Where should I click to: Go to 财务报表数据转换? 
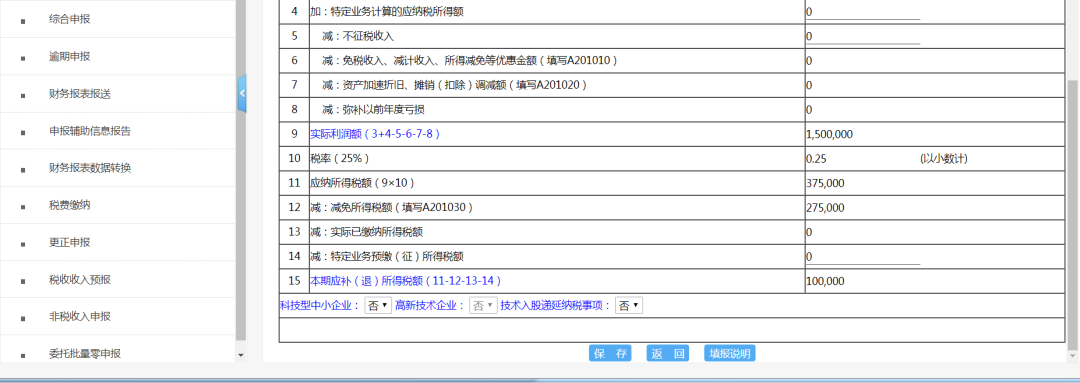tap(90, 168)
